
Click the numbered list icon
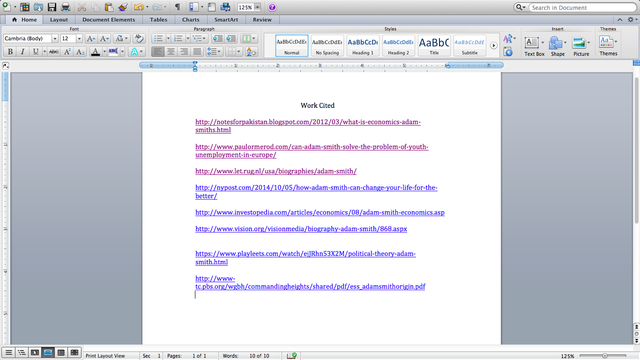pyautogui.click(x=178, y=38)
